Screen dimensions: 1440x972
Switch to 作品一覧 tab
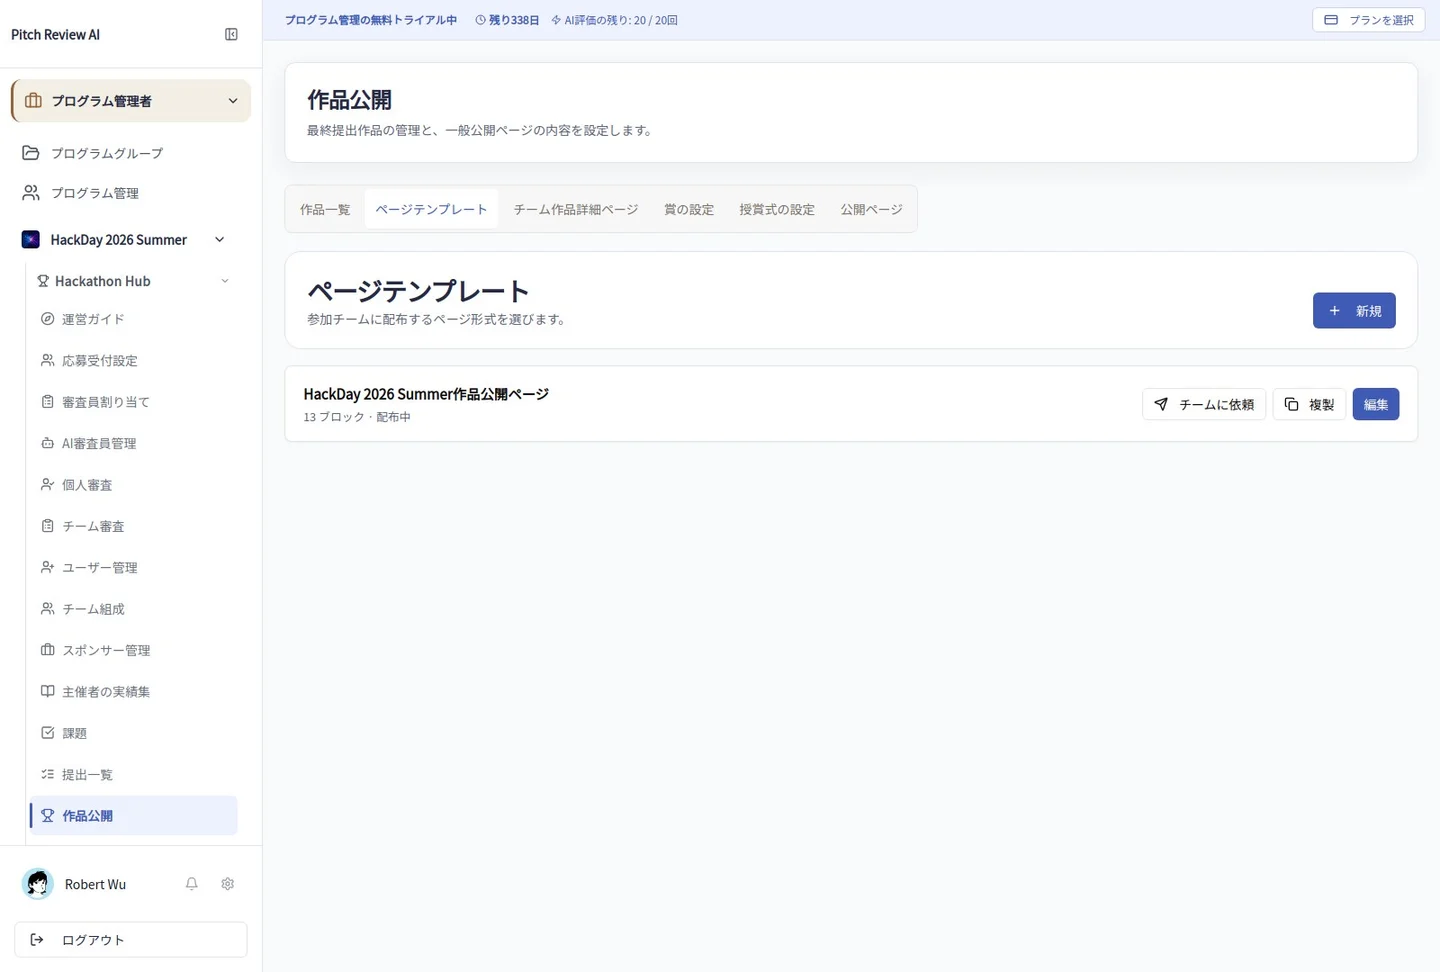tap(325, 209)
